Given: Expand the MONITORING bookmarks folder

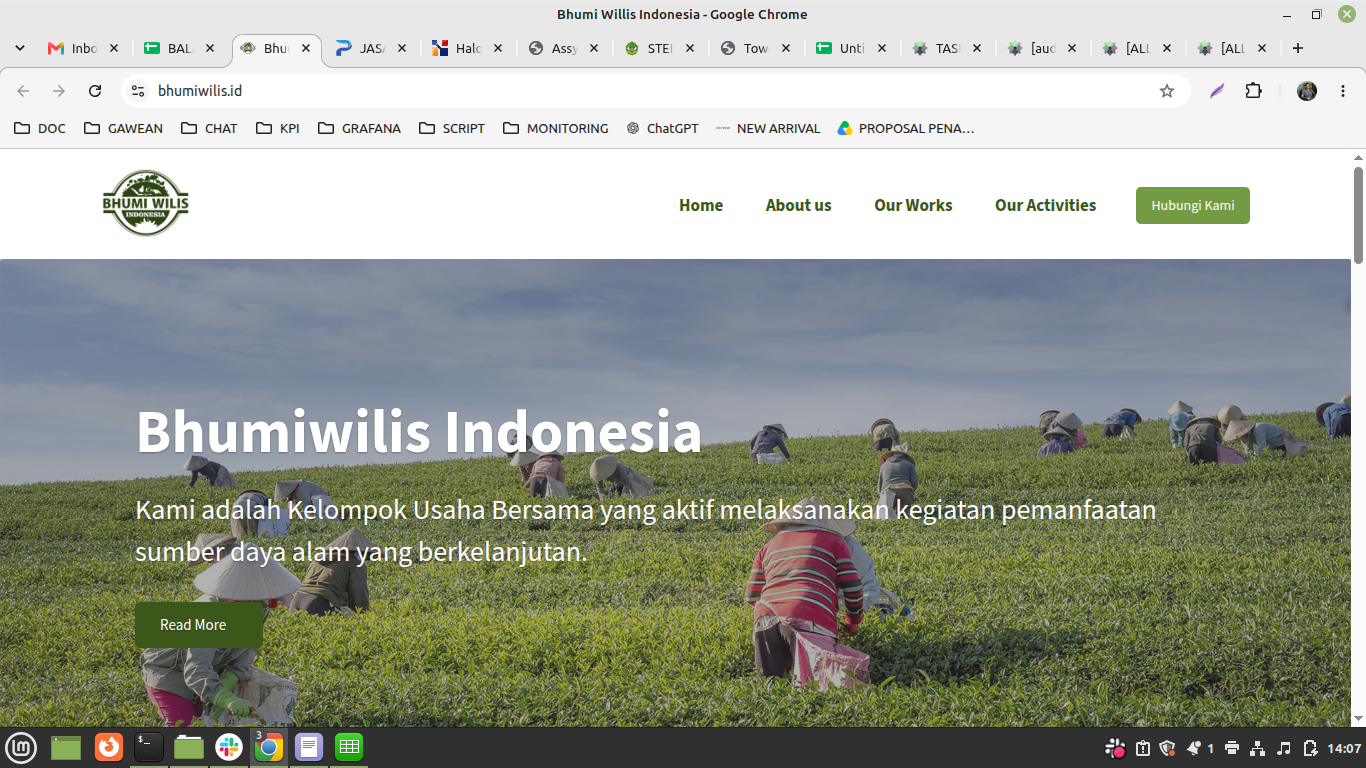Looking at the screenshot, I should pyautogui.click(x=555, y=128).
